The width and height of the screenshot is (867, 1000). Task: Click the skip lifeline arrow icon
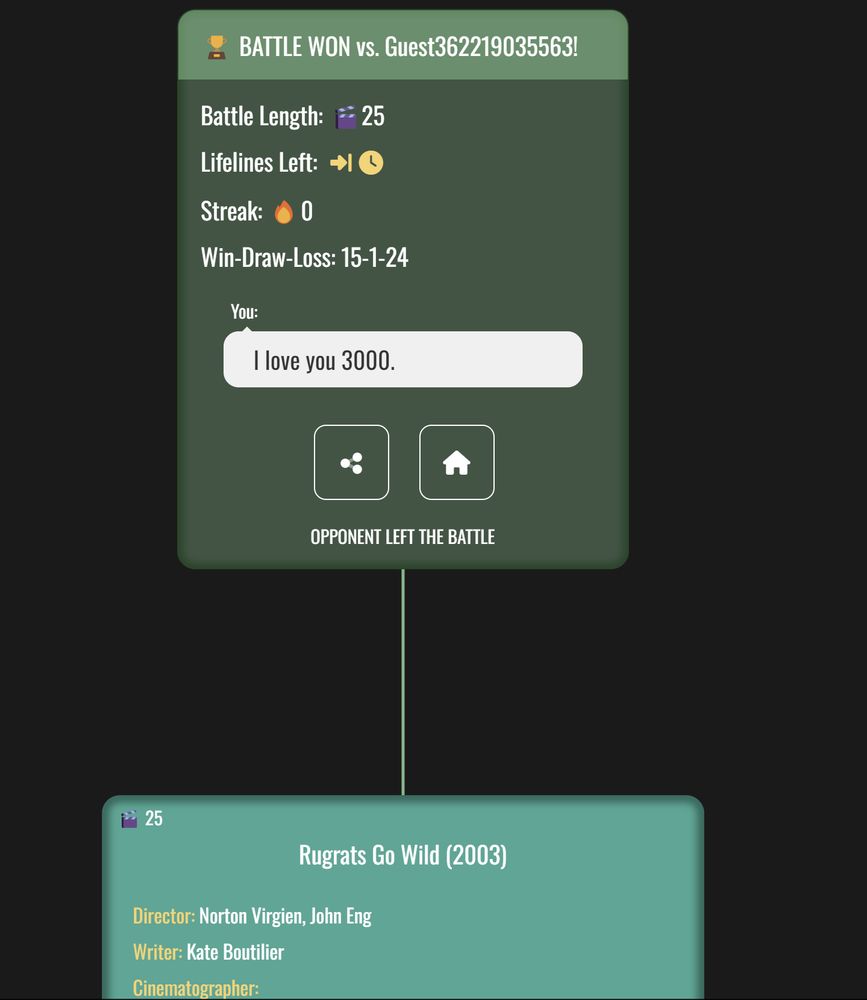coord(341,163)
